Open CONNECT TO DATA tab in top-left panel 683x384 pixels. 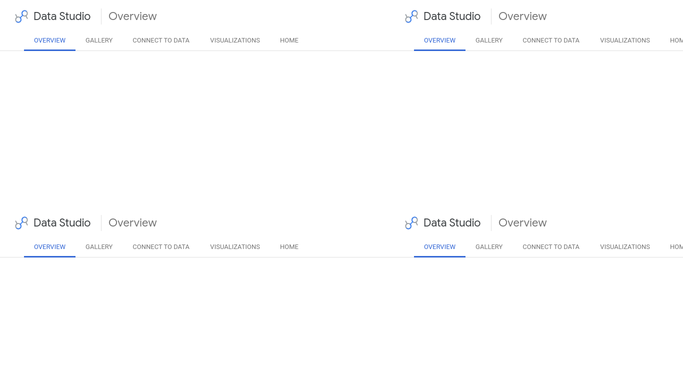[x=161, y=40]
